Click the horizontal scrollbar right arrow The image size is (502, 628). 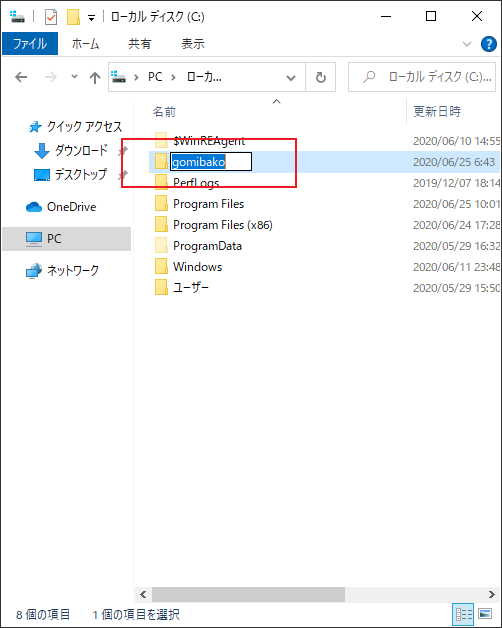tap(491, 594)
